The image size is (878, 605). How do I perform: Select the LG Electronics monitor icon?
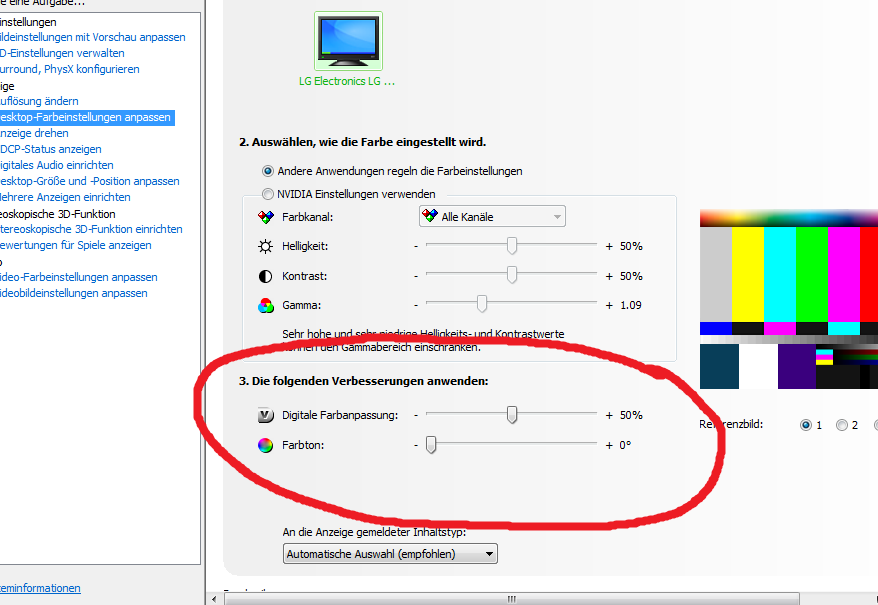[x=348, y=41]
